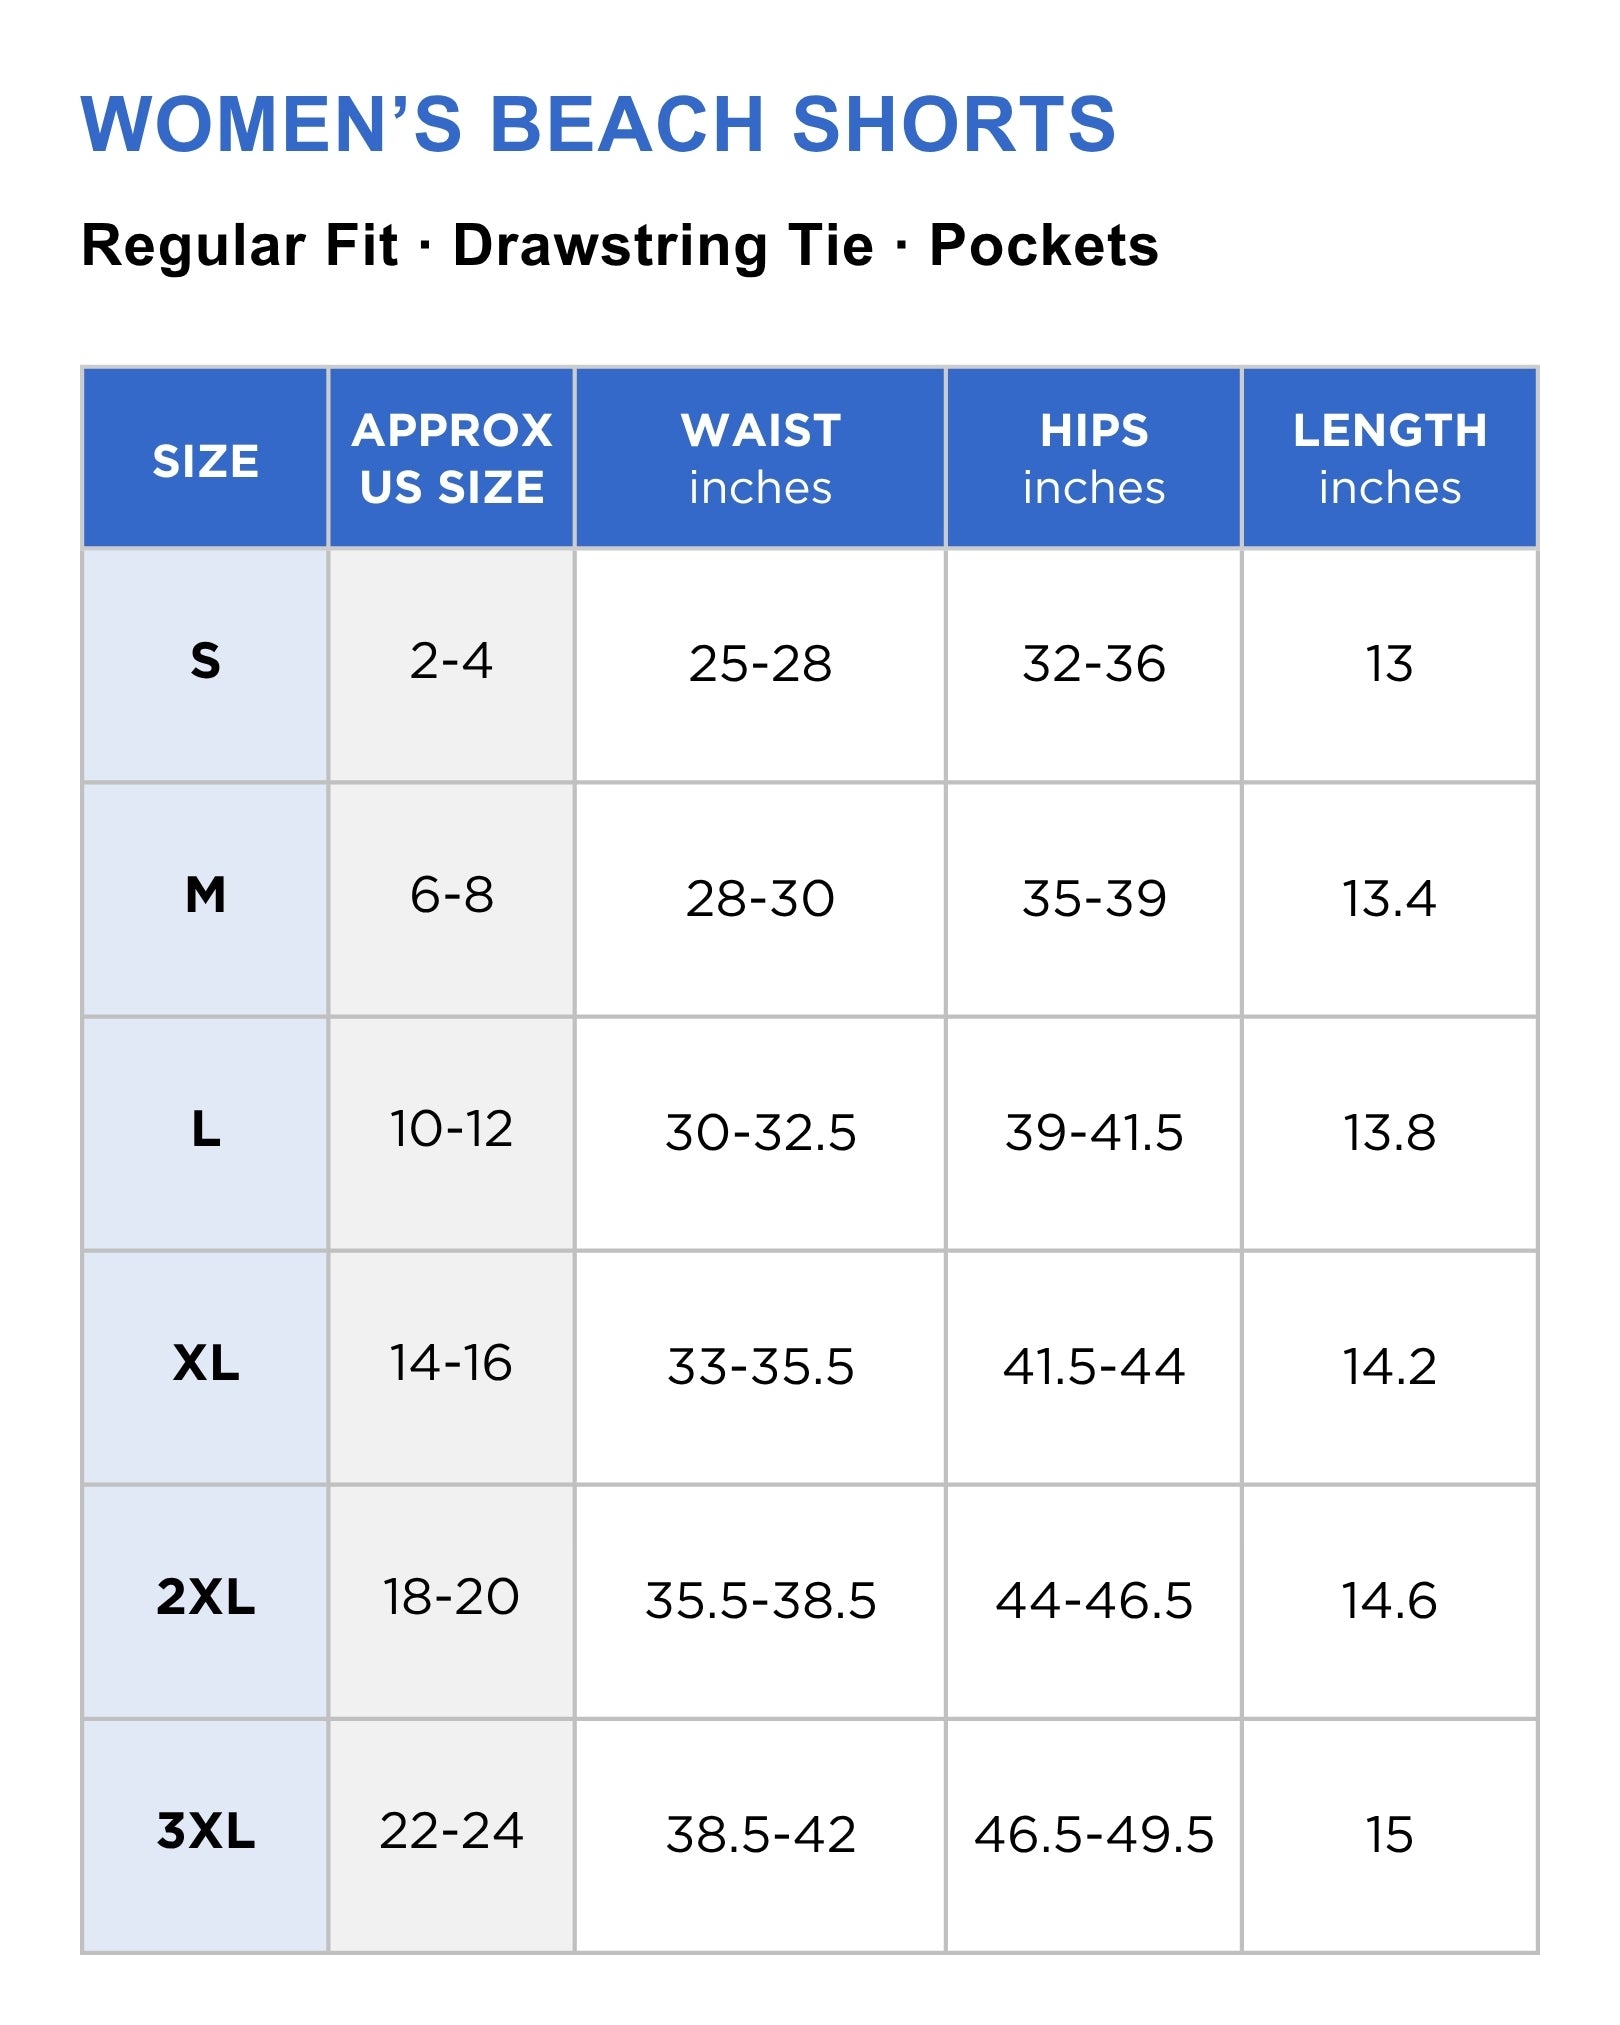Click the US size 18-20 cell
The width and height of the screenshot is (1620, 2025).
tap(452, 1602)
